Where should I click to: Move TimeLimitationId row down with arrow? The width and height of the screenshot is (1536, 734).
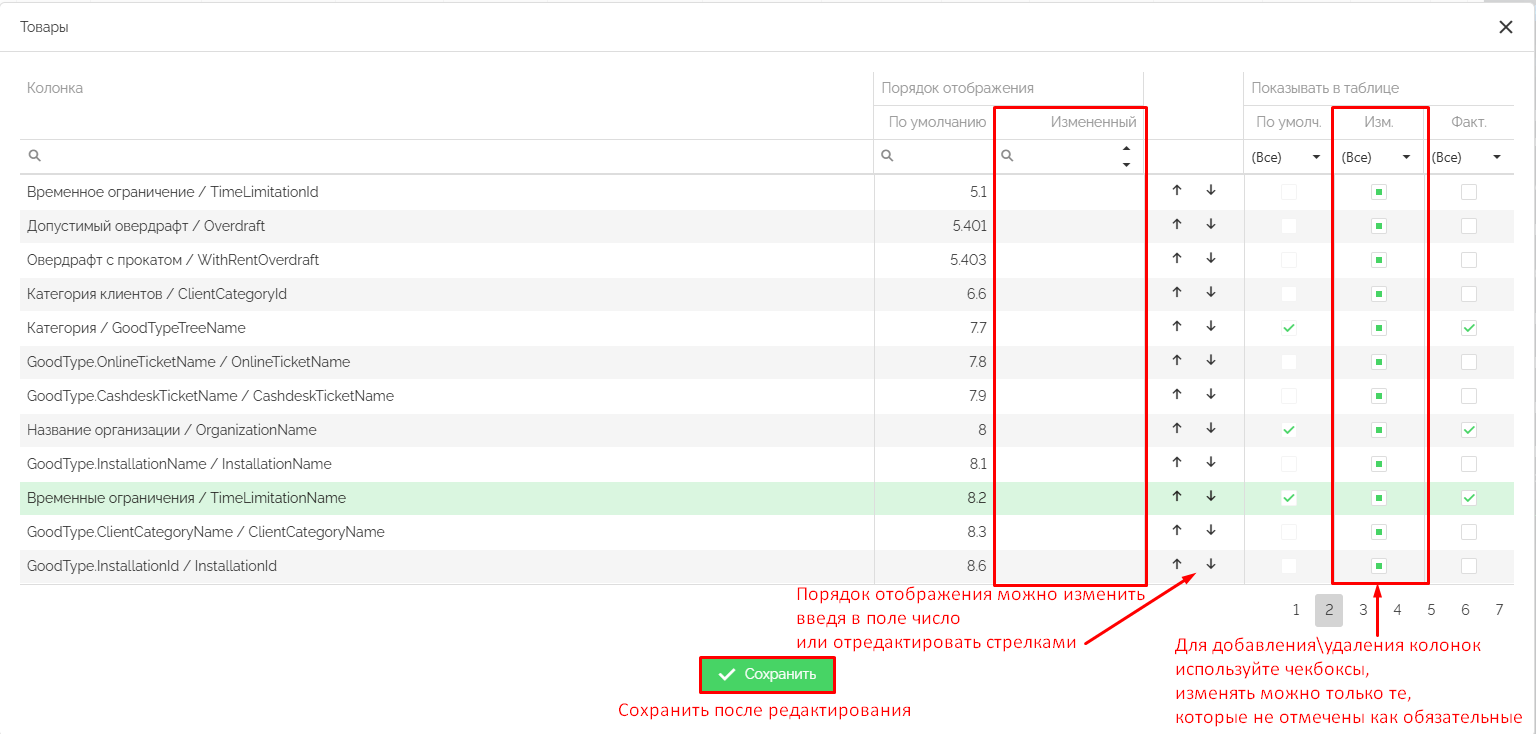pyautogui.click(x=1210, y=191)
